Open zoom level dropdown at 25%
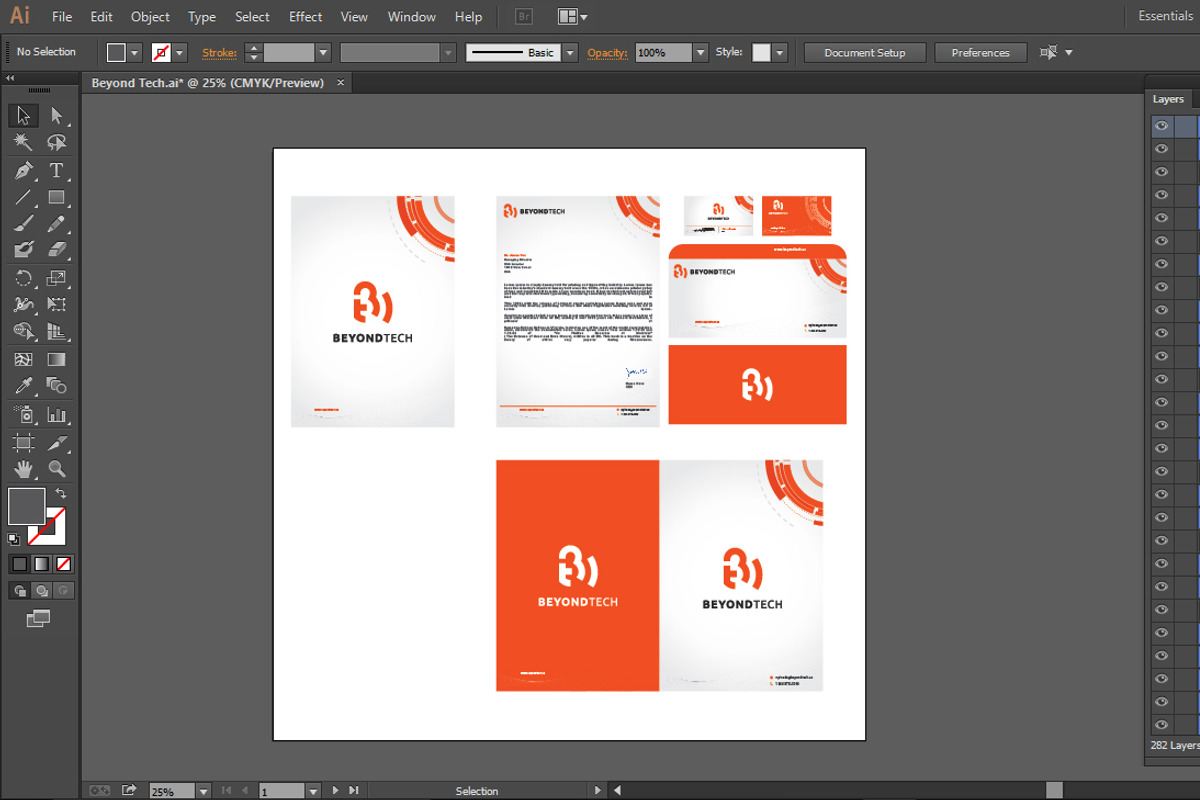 point(203,791)
